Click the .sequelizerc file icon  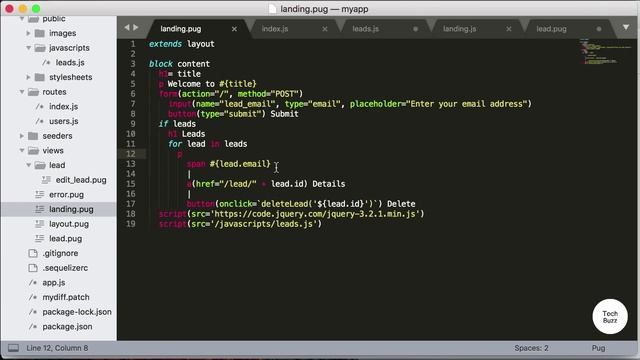(x=33, y=268)
